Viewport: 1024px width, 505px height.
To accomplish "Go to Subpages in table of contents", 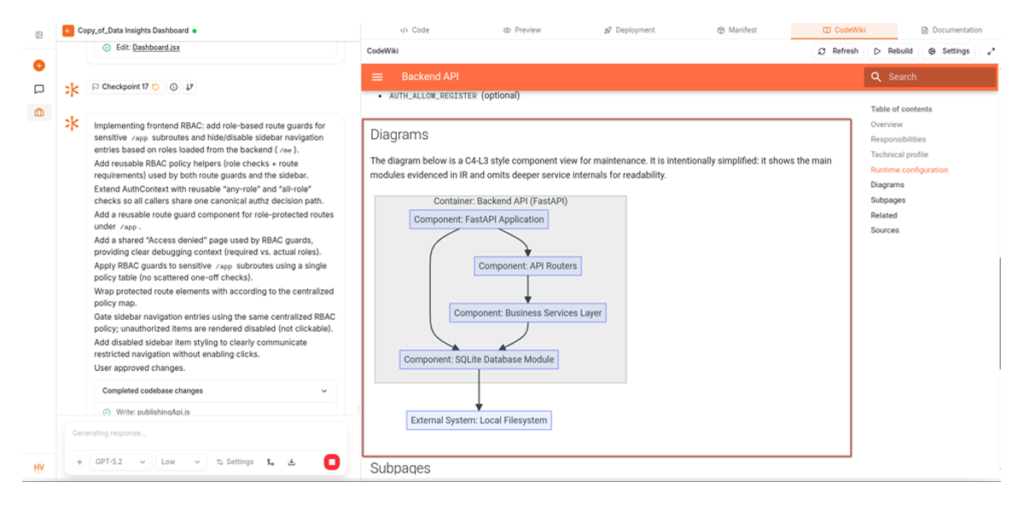I will pos(888,200).
